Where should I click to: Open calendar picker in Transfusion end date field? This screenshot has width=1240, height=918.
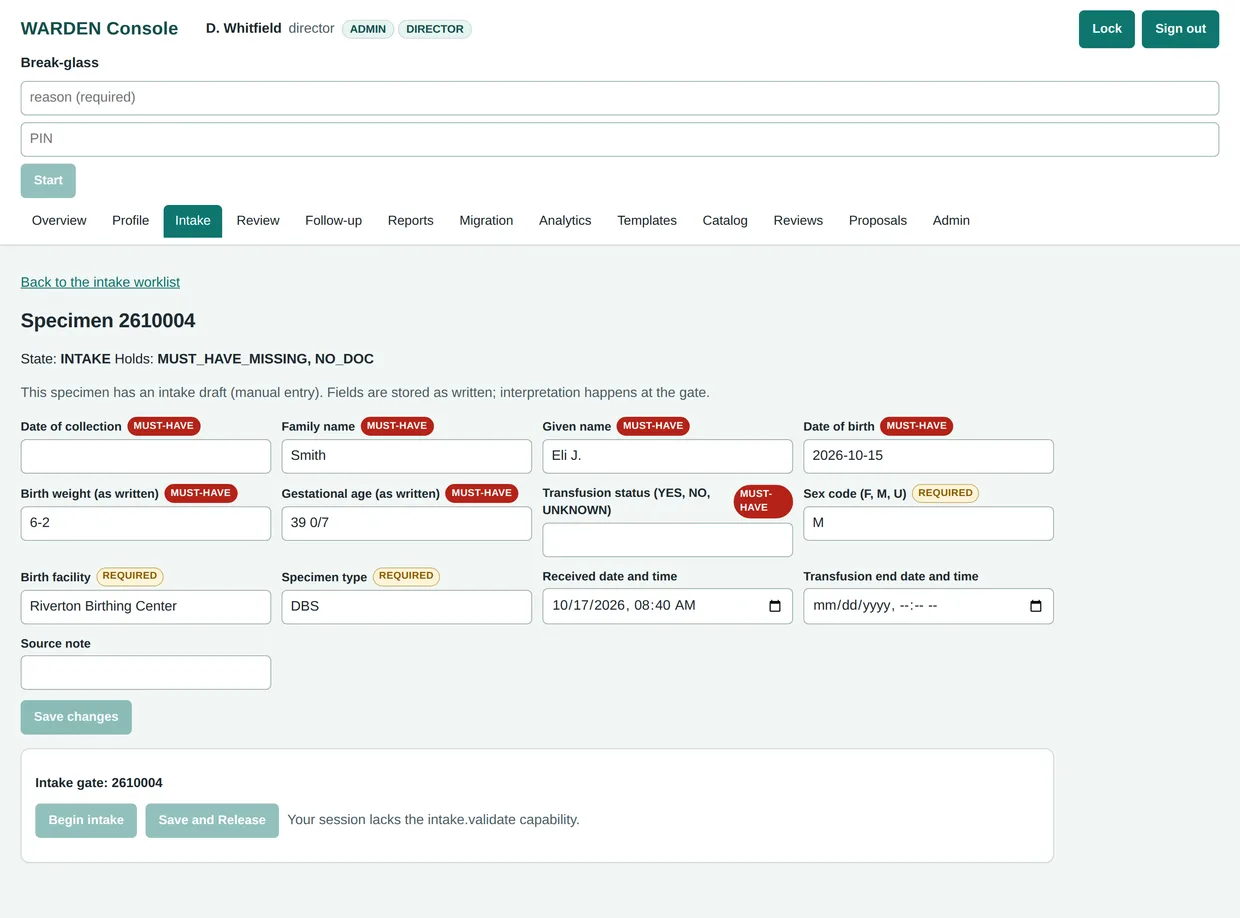tap(1036, 606)
